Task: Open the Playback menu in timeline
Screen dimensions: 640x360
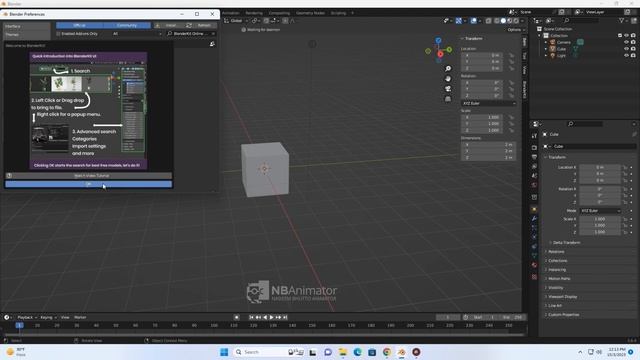Action: [27, 317]
